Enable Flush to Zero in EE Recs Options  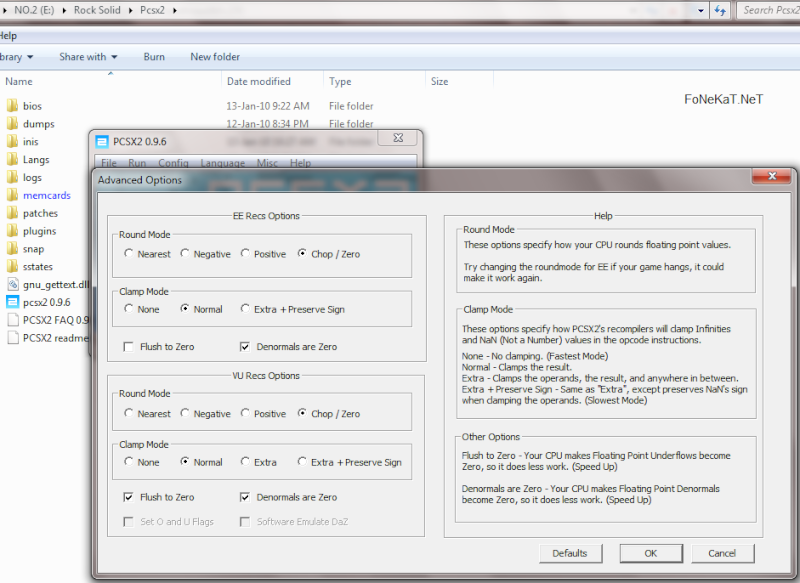coord(129,347)
